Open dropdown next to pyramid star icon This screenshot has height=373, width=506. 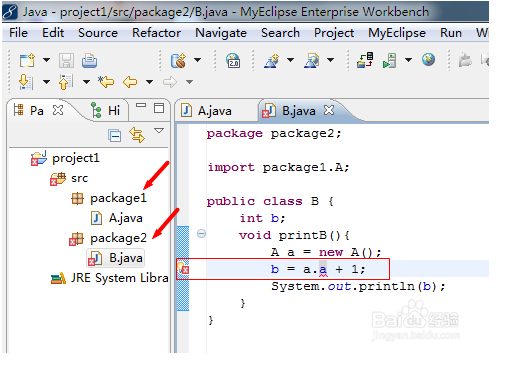tap(291, 60)
